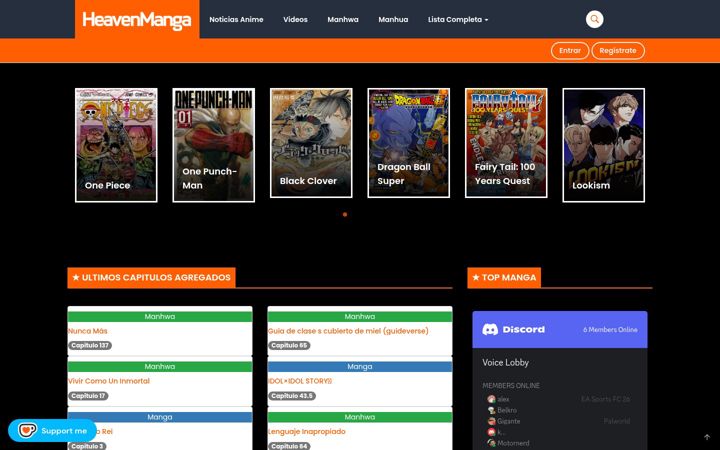Open the Dragon Ball Super cover
This screenshot has width=720, height=450.
[409, 143]
